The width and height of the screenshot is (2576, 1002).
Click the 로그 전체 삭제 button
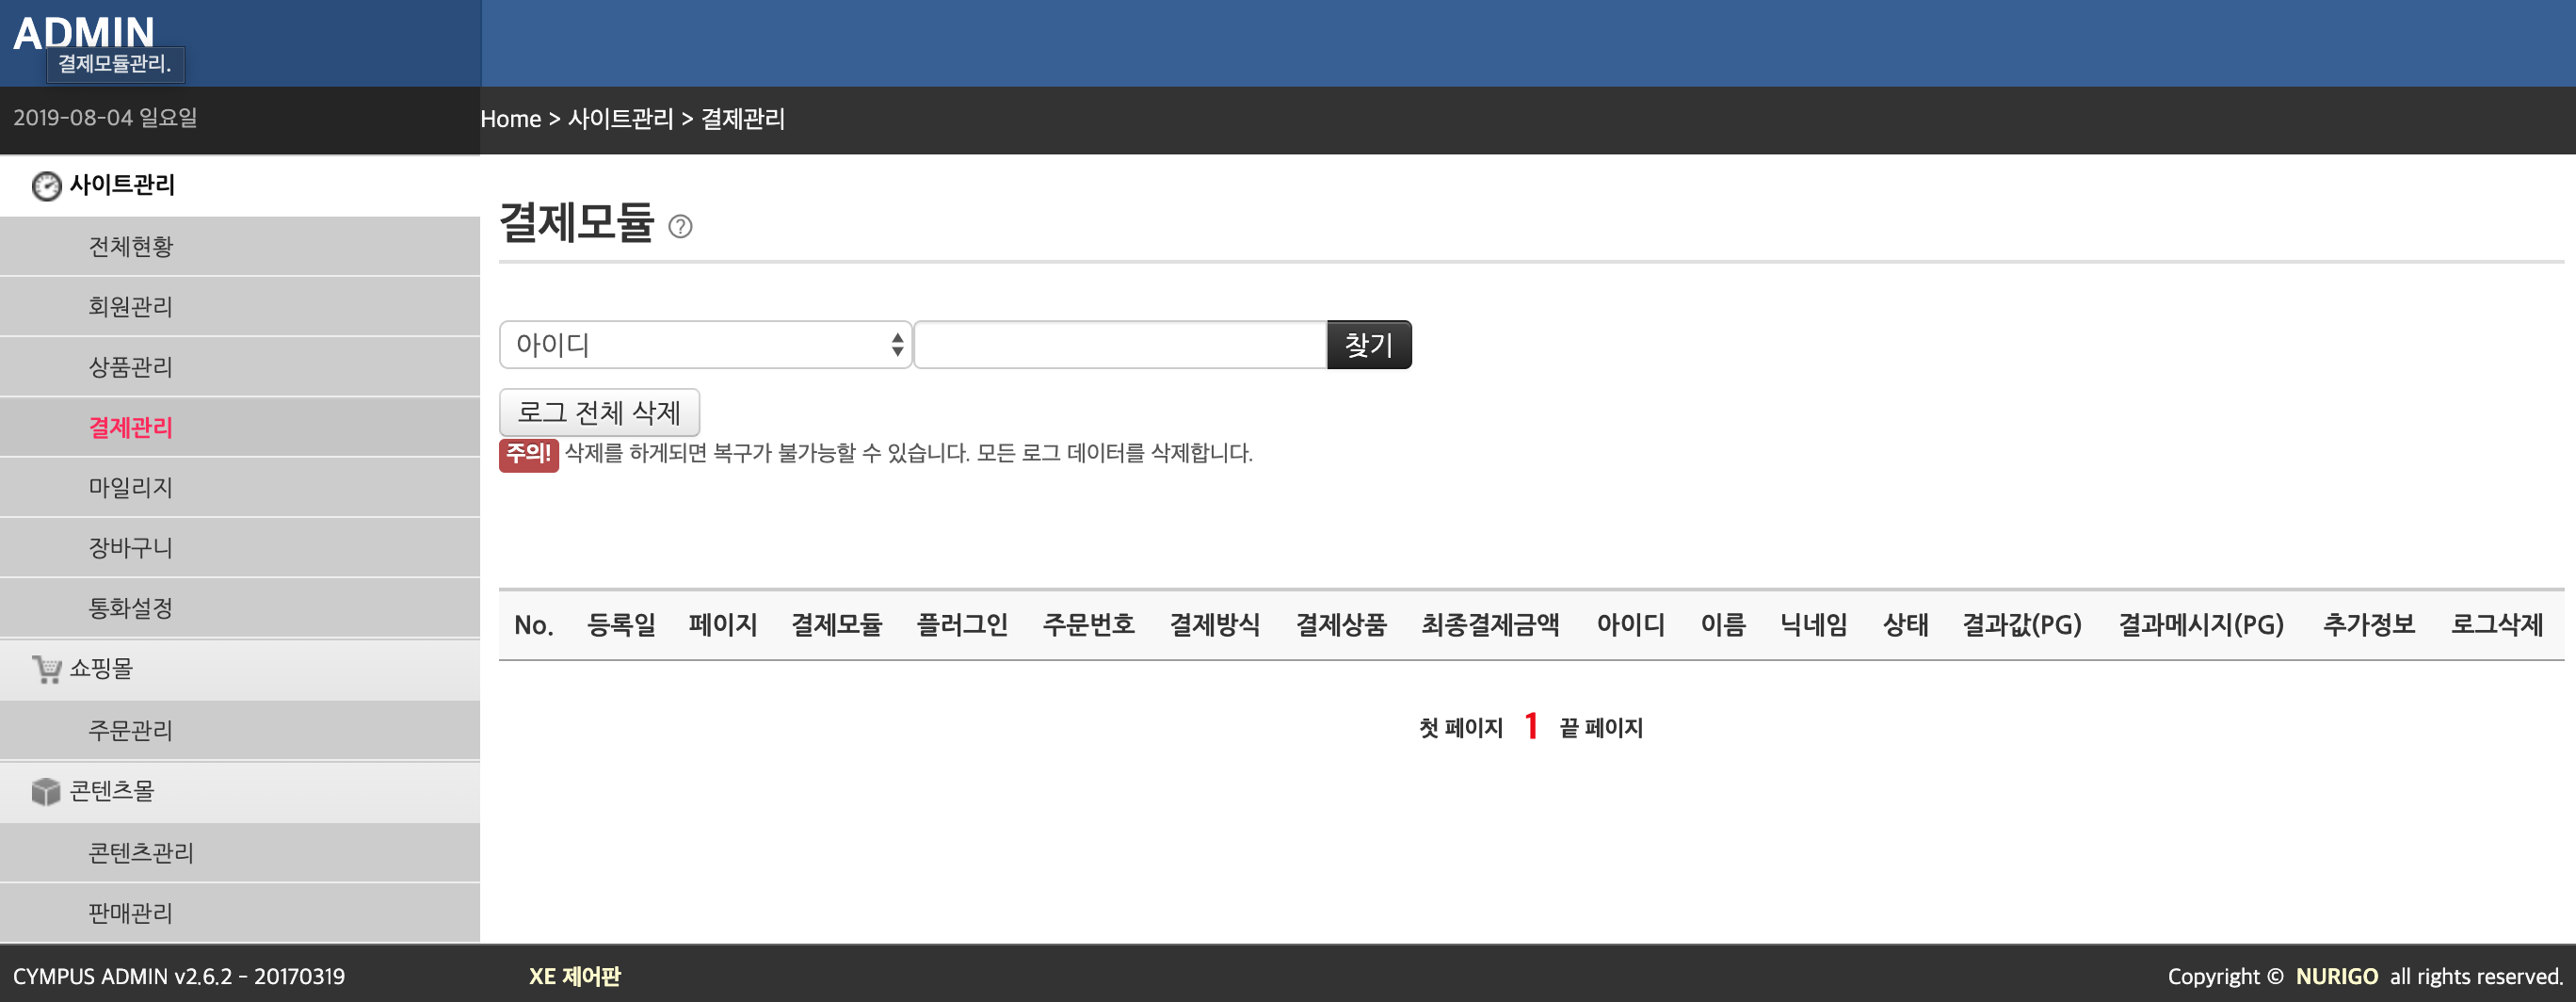[x=599, y=412]
